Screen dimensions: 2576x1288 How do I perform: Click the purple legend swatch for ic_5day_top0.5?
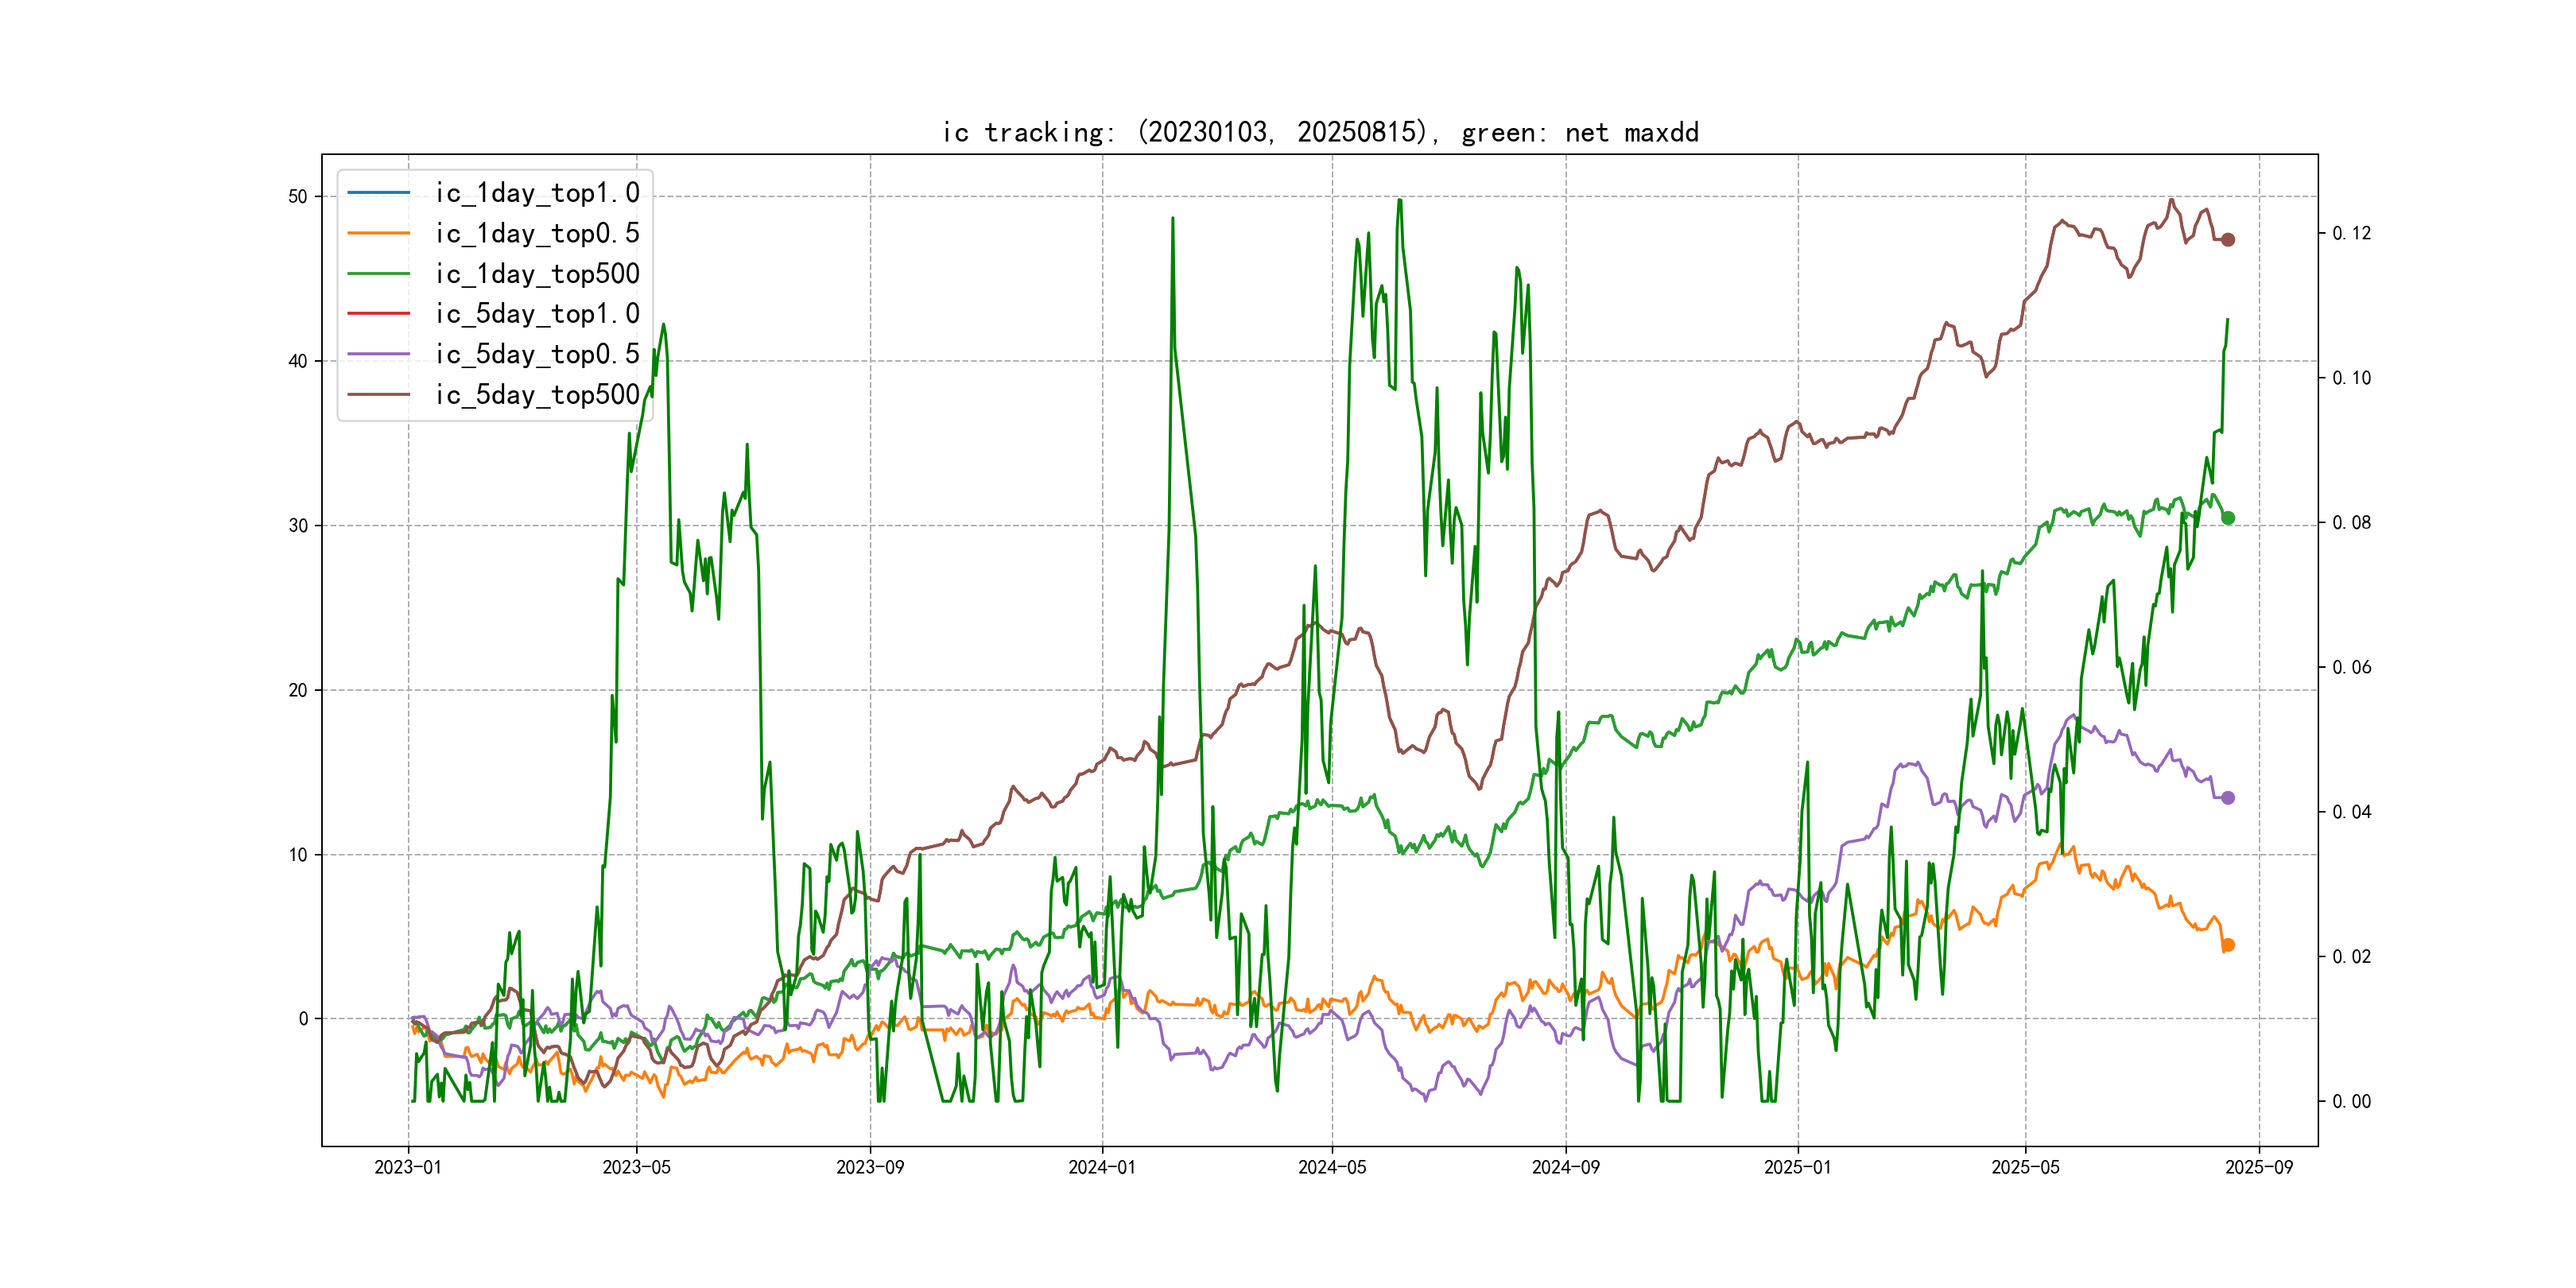[x=378, y=354]
